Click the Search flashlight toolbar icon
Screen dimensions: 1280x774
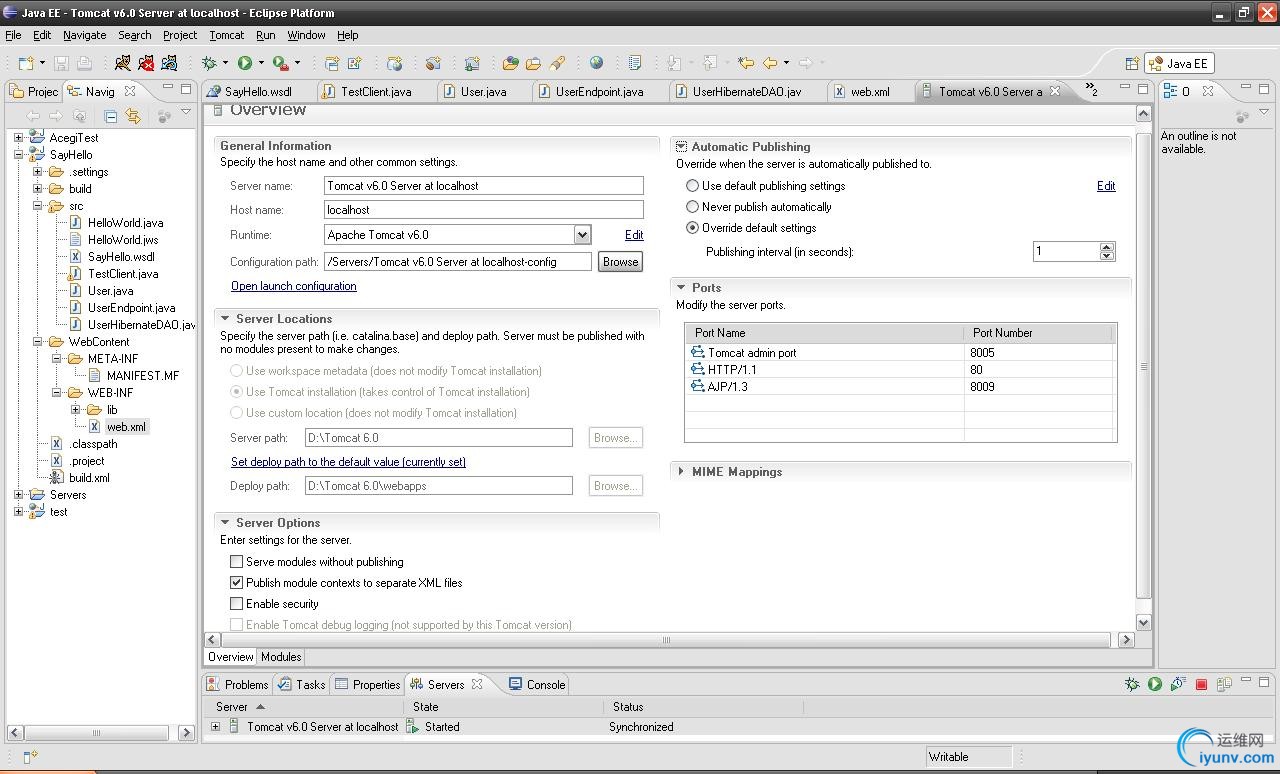[558, 63]
